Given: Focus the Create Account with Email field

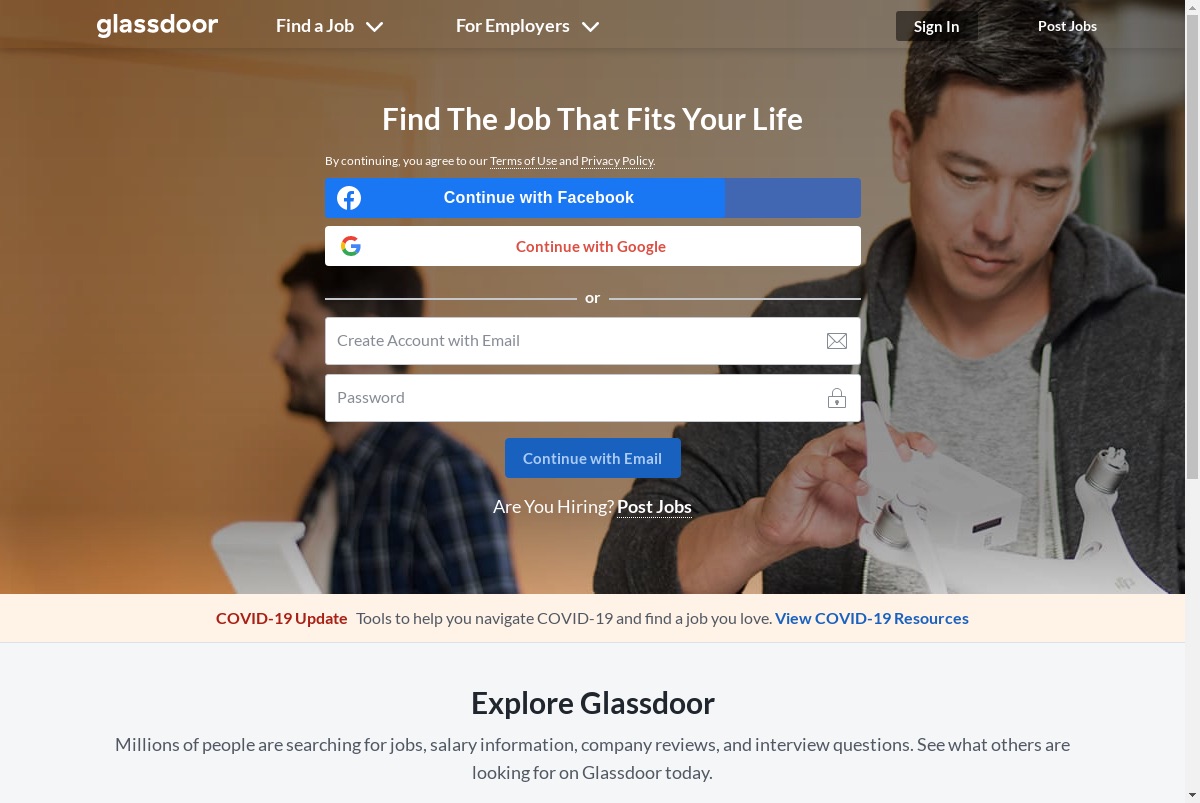Looking at the screenshot, I should [593, 341].
